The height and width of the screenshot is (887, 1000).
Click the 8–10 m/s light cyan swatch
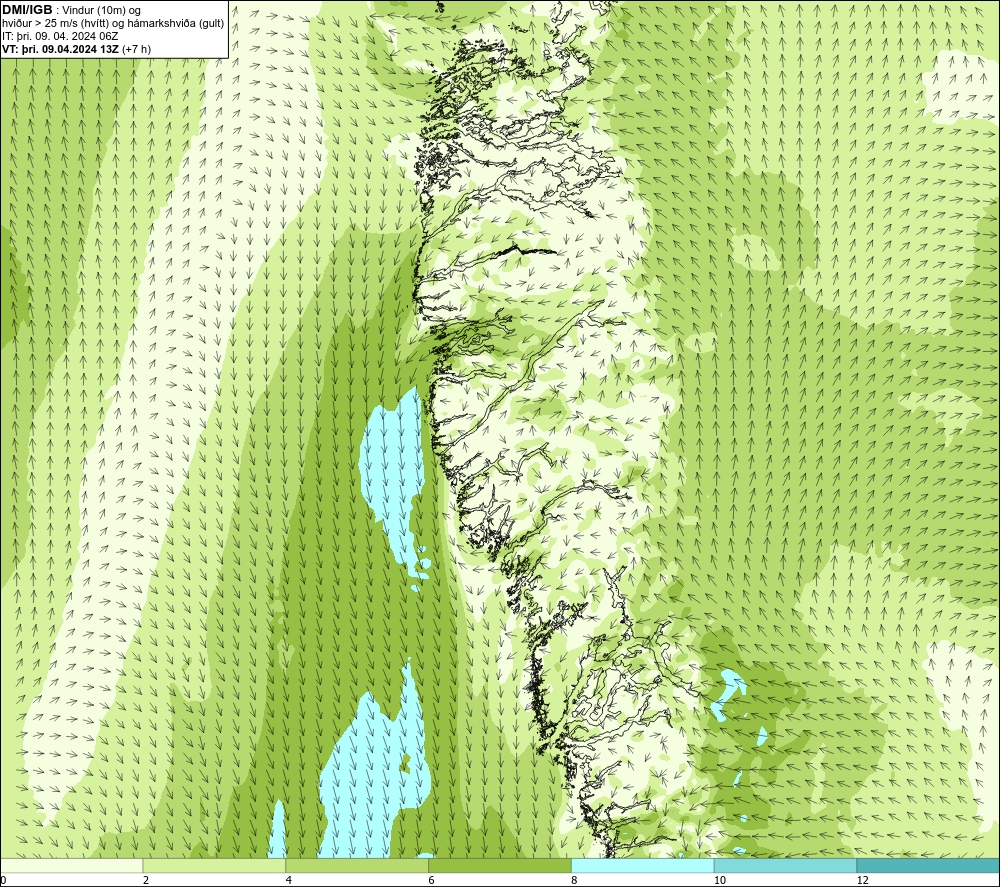click(643, 865)
